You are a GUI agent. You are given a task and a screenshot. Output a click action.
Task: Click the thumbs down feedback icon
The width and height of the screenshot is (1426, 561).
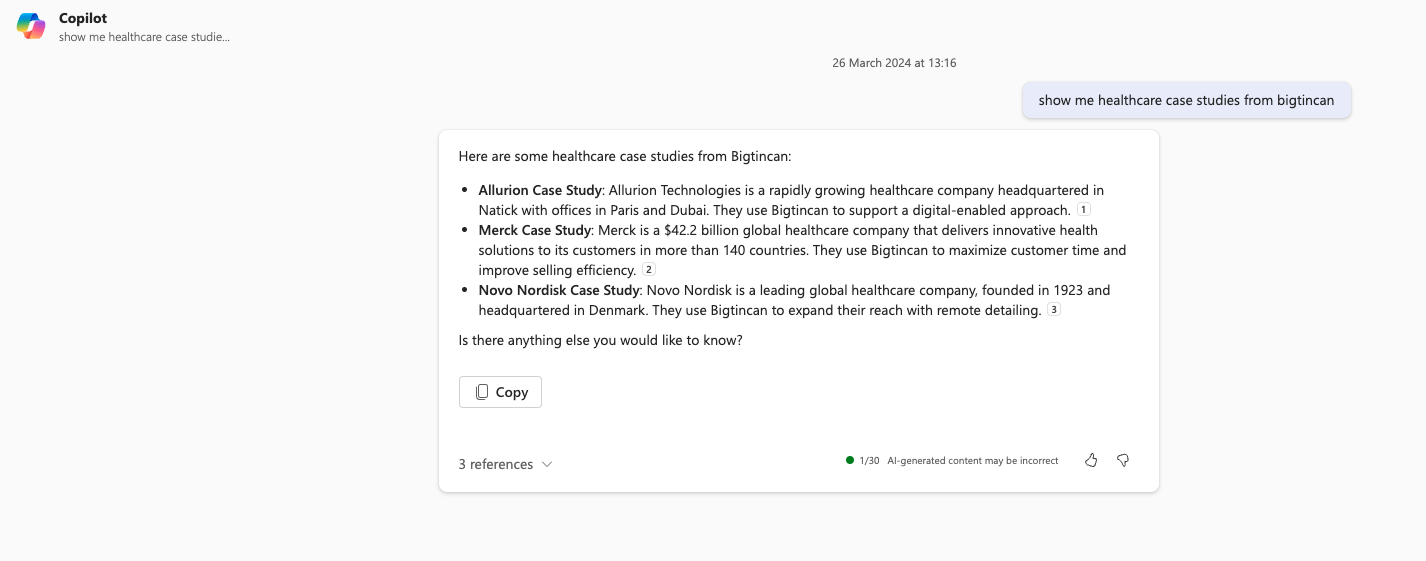pyautogui.click(x=1123, y=460)
